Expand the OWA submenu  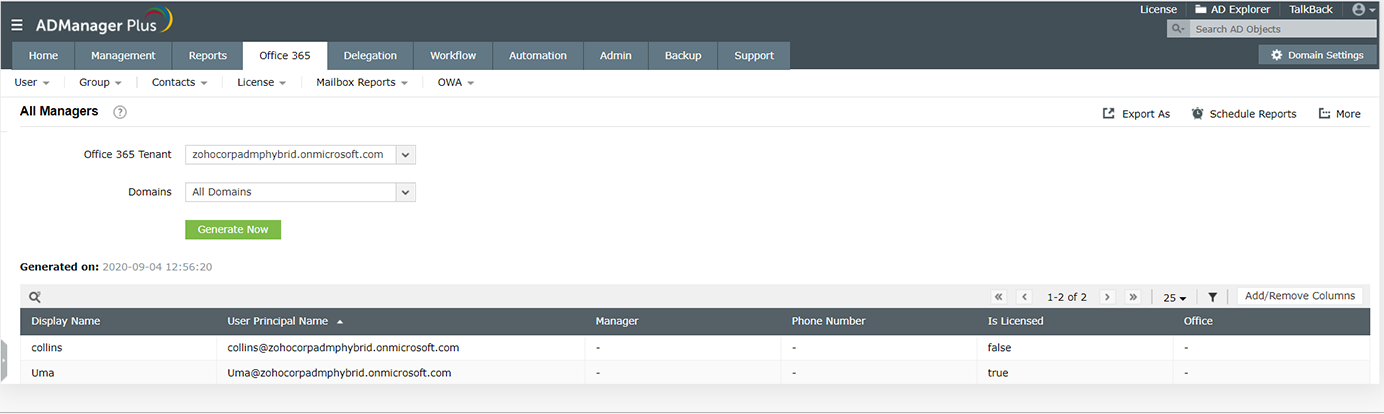(456, 82)
